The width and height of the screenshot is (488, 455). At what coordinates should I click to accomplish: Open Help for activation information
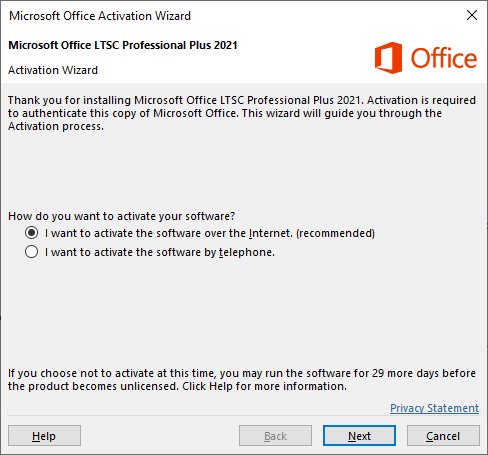tap(44, 436)
